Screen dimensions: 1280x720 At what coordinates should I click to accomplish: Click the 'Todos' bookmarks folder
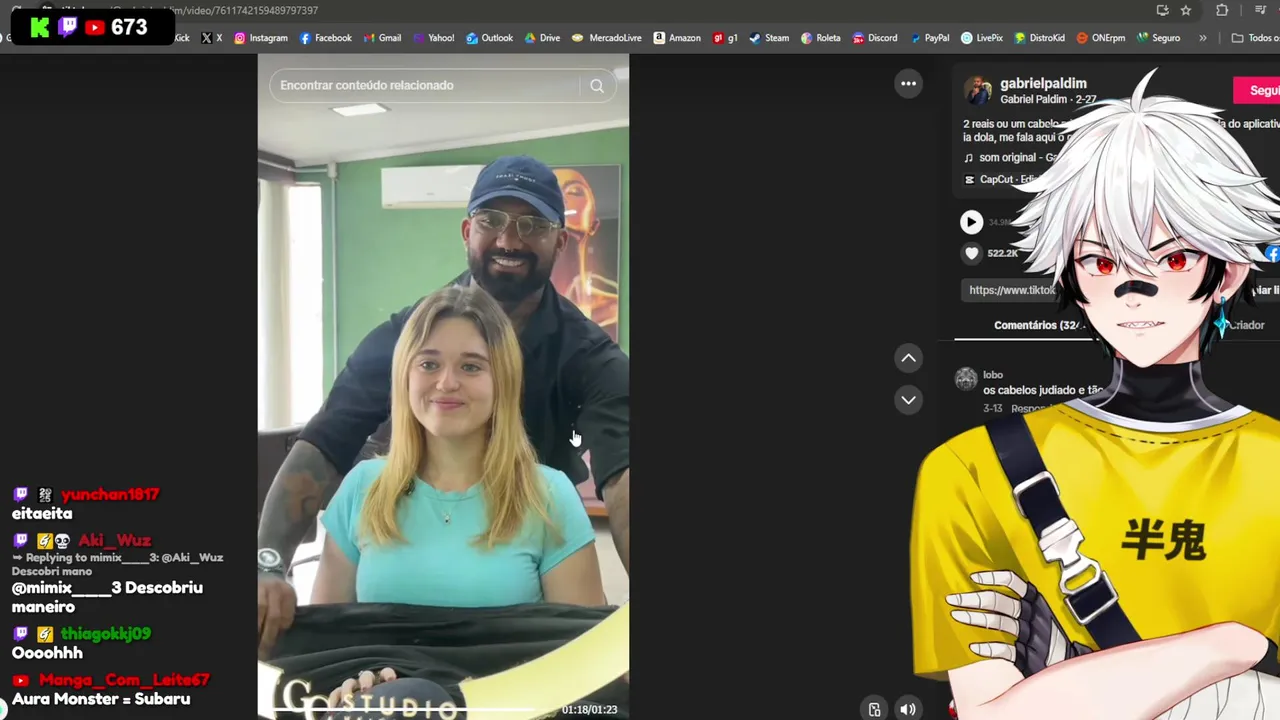1255,38
